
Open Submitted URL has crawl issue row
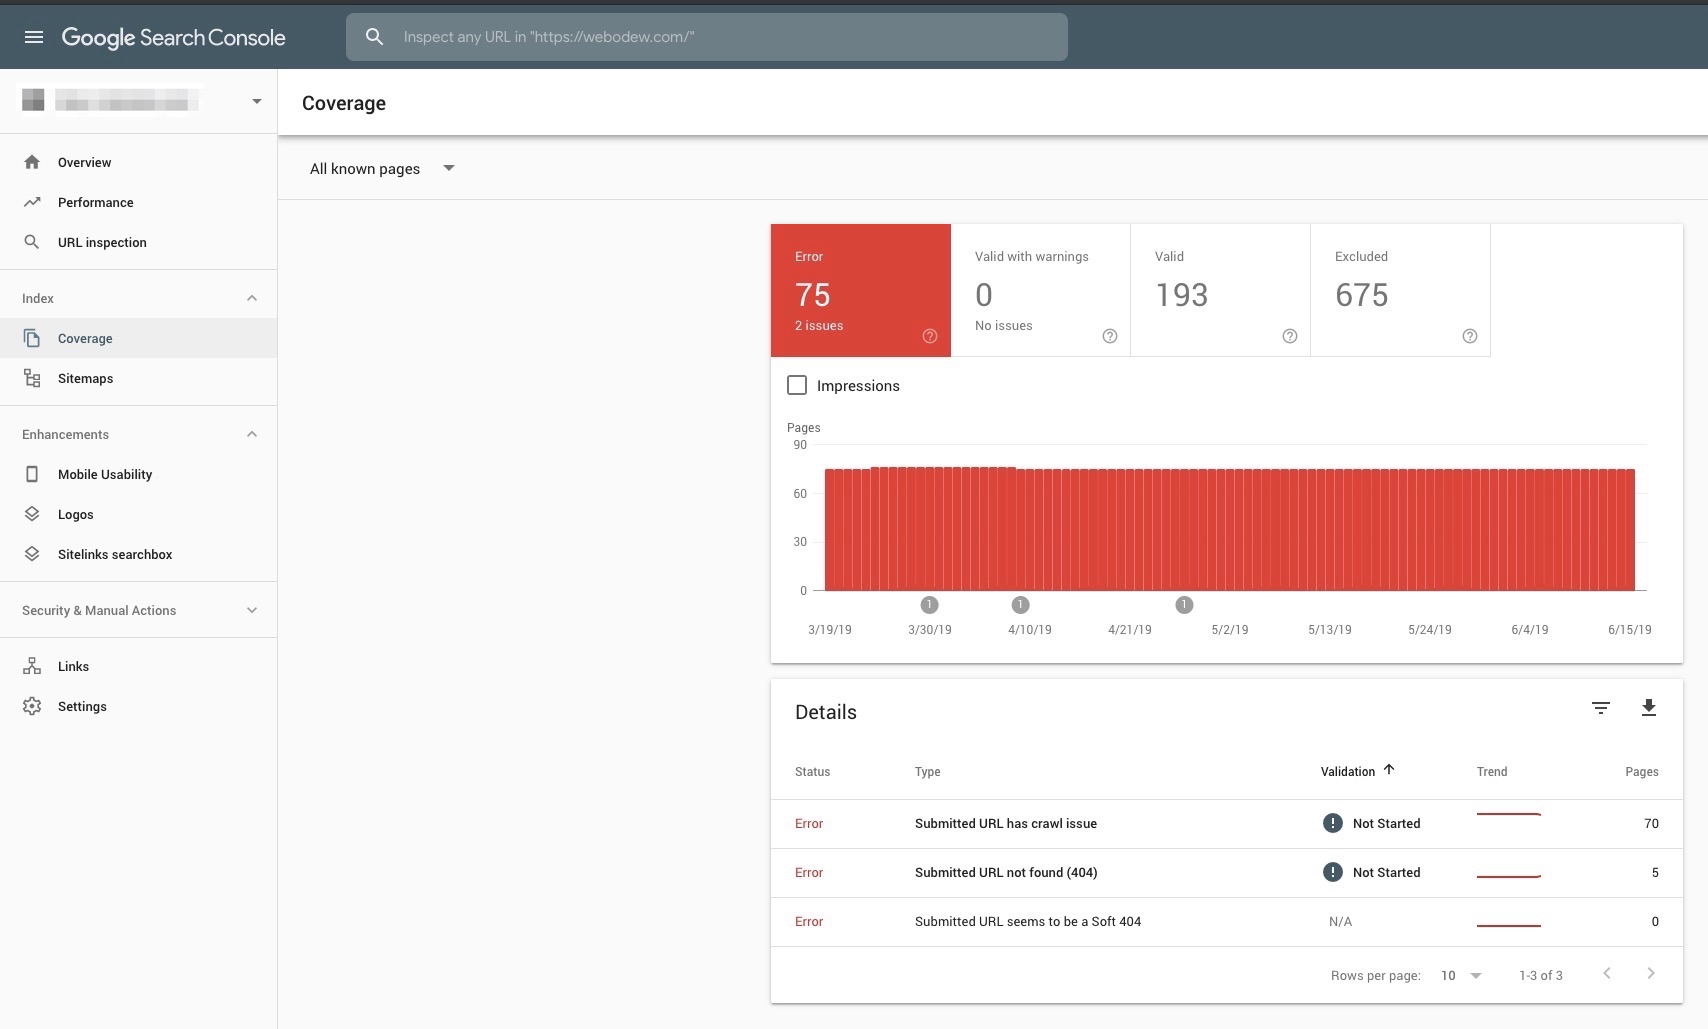(x=1227, y=824)
